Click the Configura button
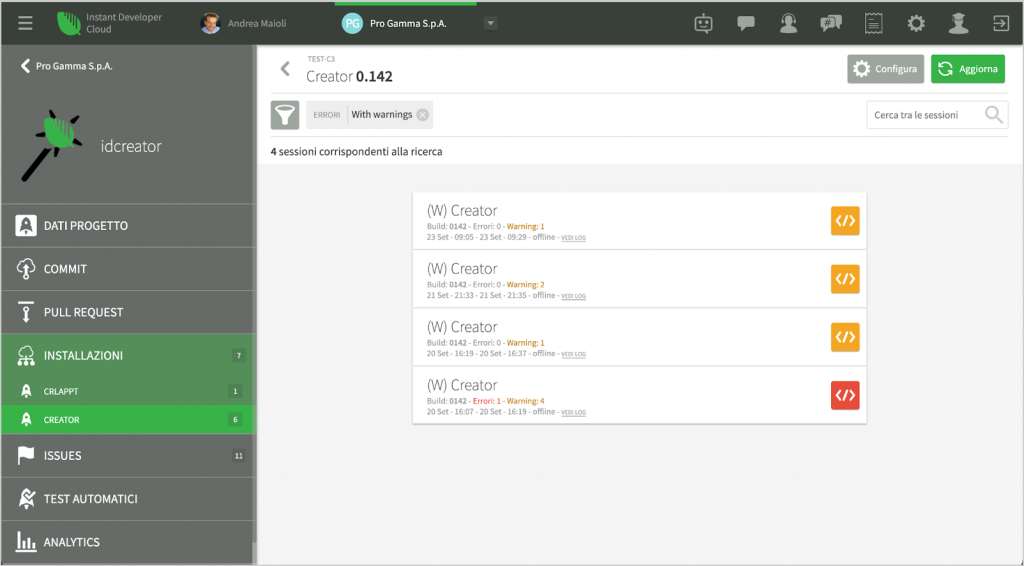Image resolution: width=1024 pixels, height=566 pixels. coord(886,69)
